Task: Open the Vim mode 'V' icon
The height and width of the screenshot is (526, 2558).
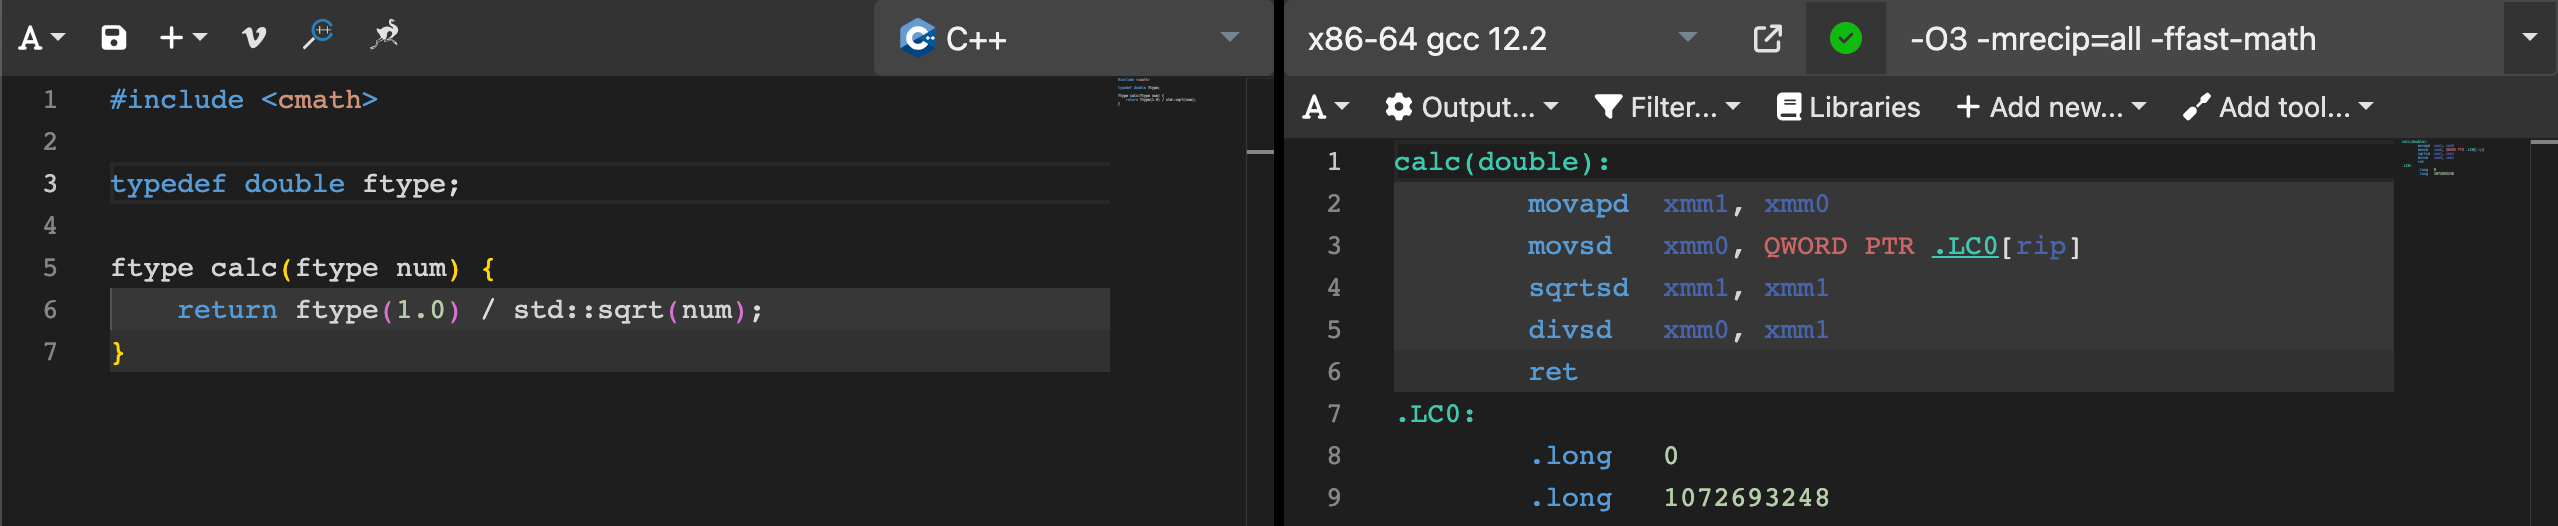Action: coord(254,38)
